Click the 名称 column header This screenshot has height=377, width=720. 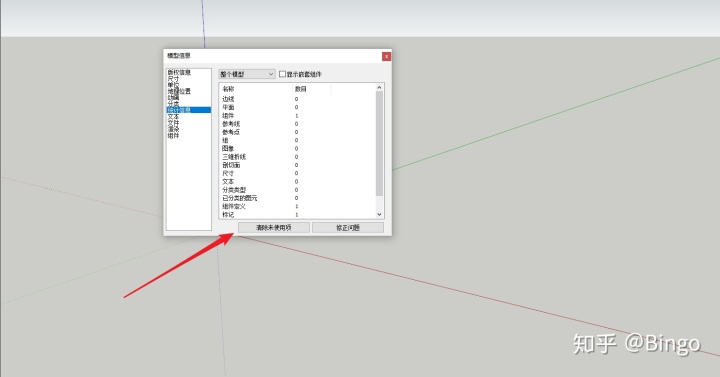pos(256,89)
